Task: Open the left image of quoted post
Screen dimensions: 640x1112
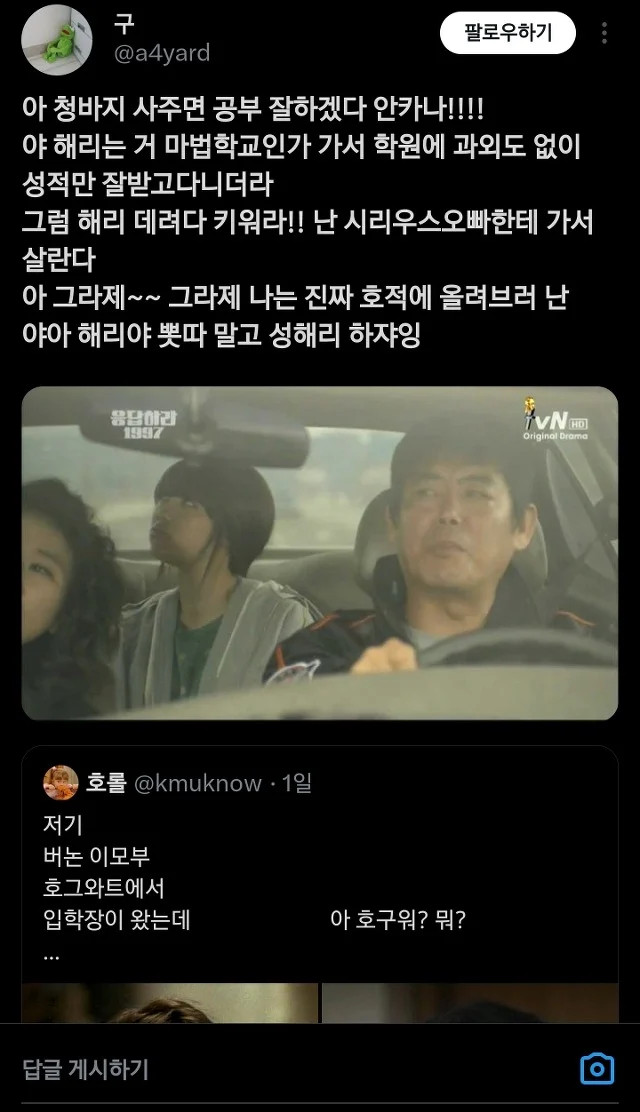Action: click(170, 1002)
